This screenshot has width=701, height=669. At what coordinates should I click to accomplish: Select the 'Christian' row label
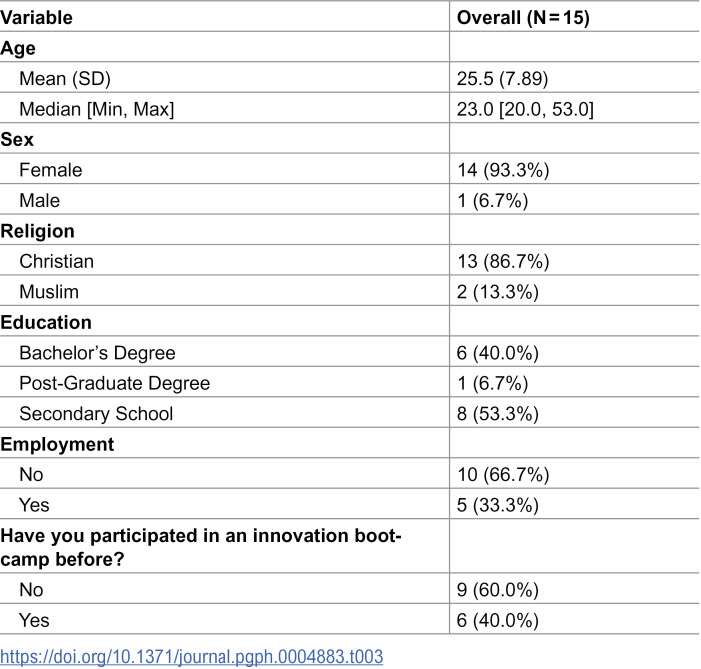[x=56, y=261]
